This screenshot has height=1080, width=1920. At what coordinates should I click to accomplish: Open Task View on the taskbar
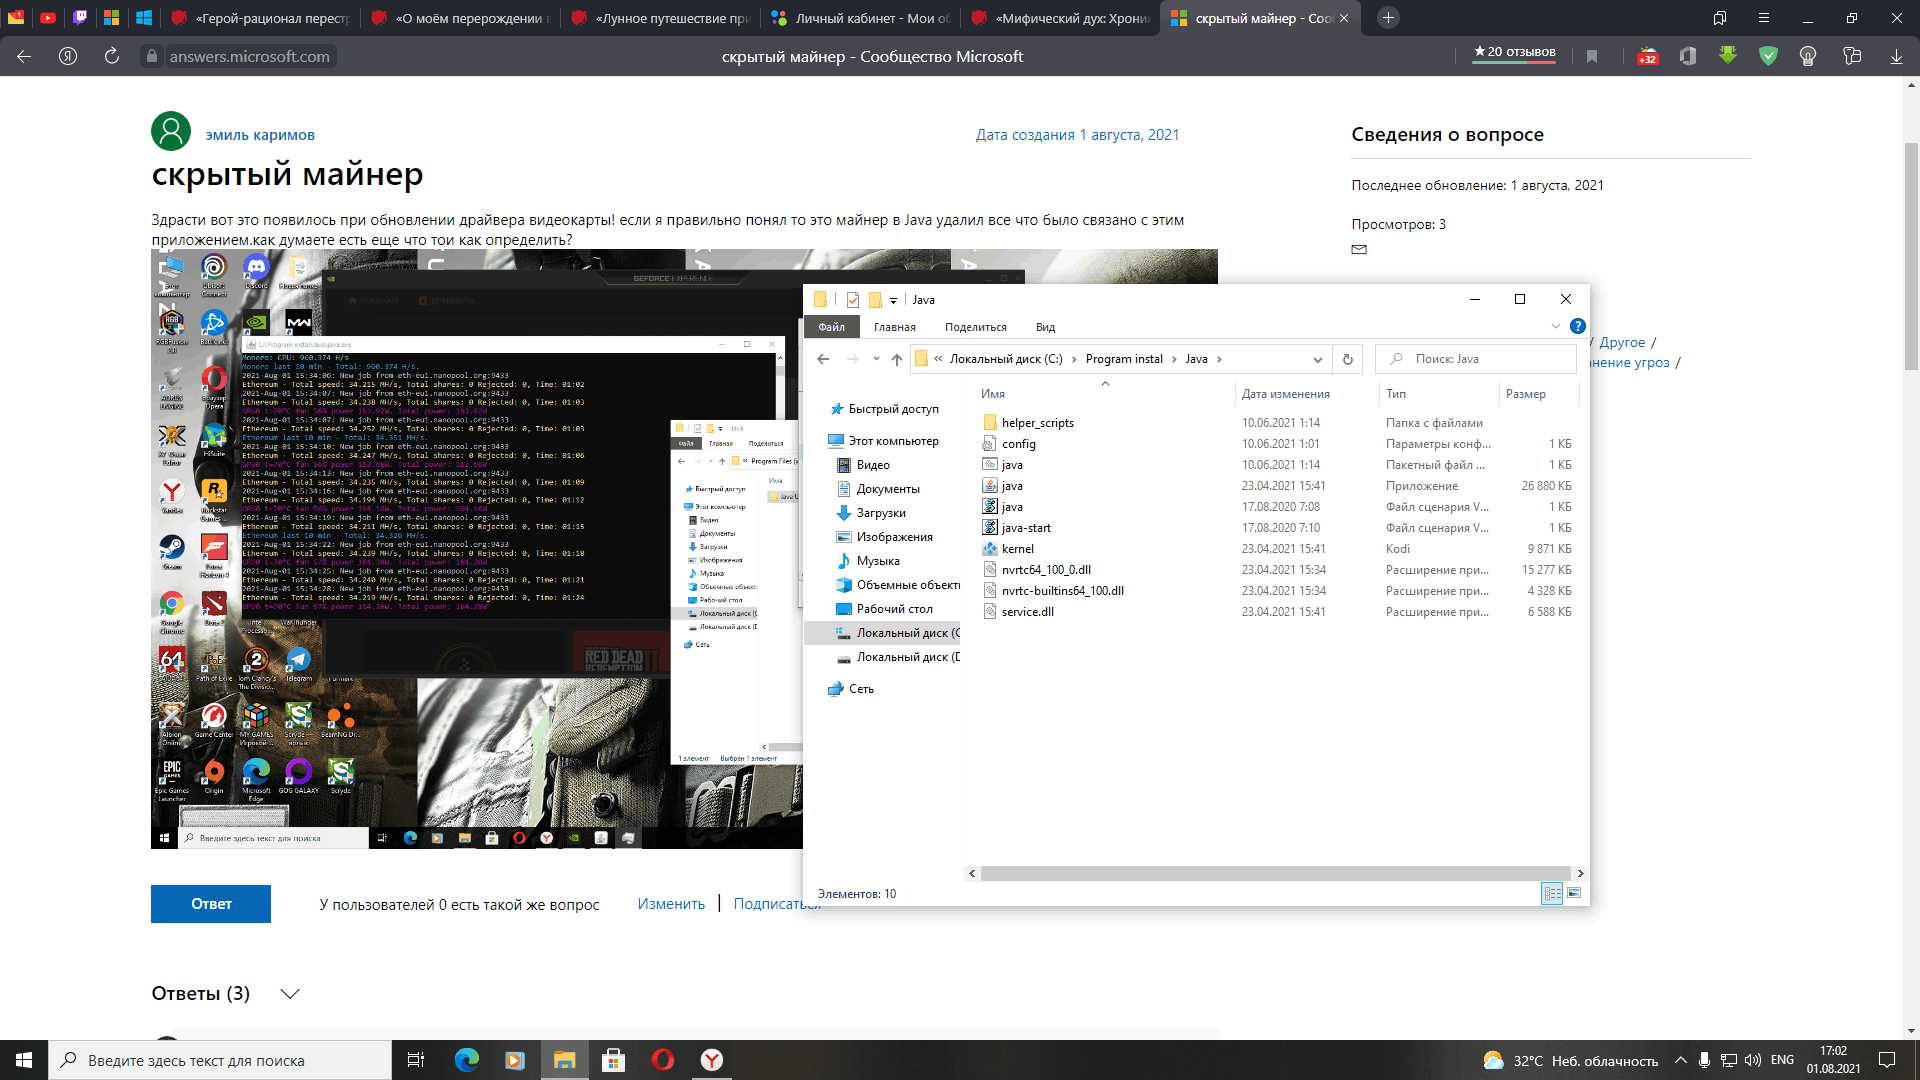[416, 1060]
